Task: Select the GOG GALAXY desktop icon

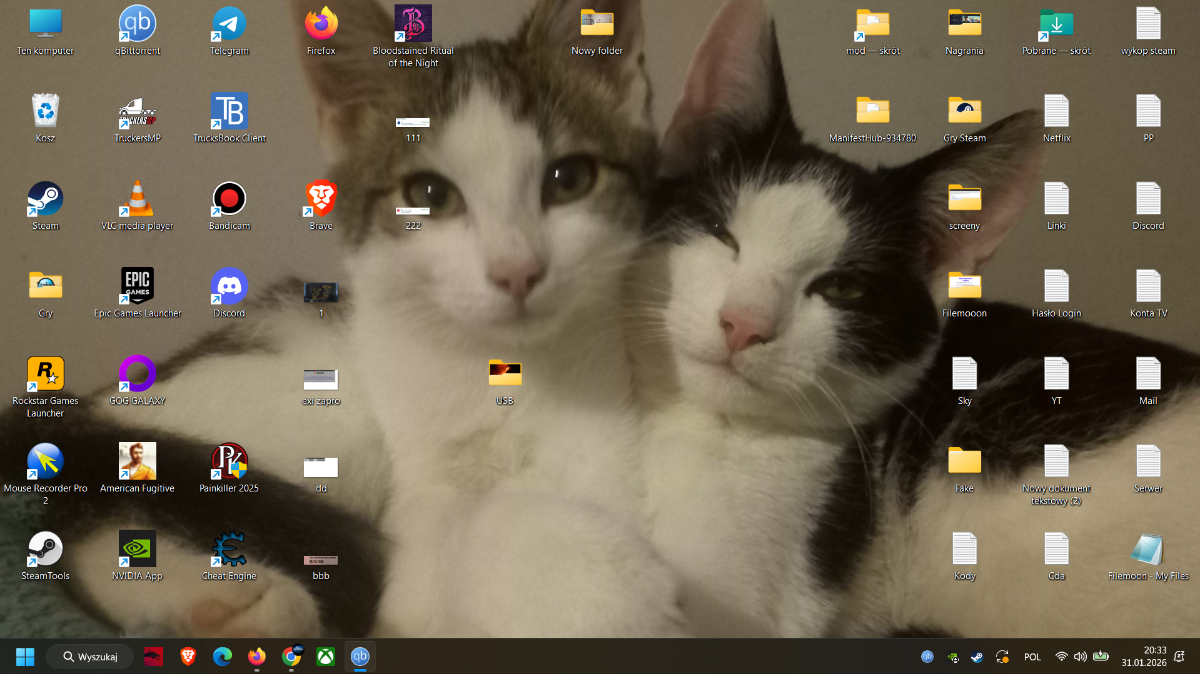Action: (x=137, y=374)
